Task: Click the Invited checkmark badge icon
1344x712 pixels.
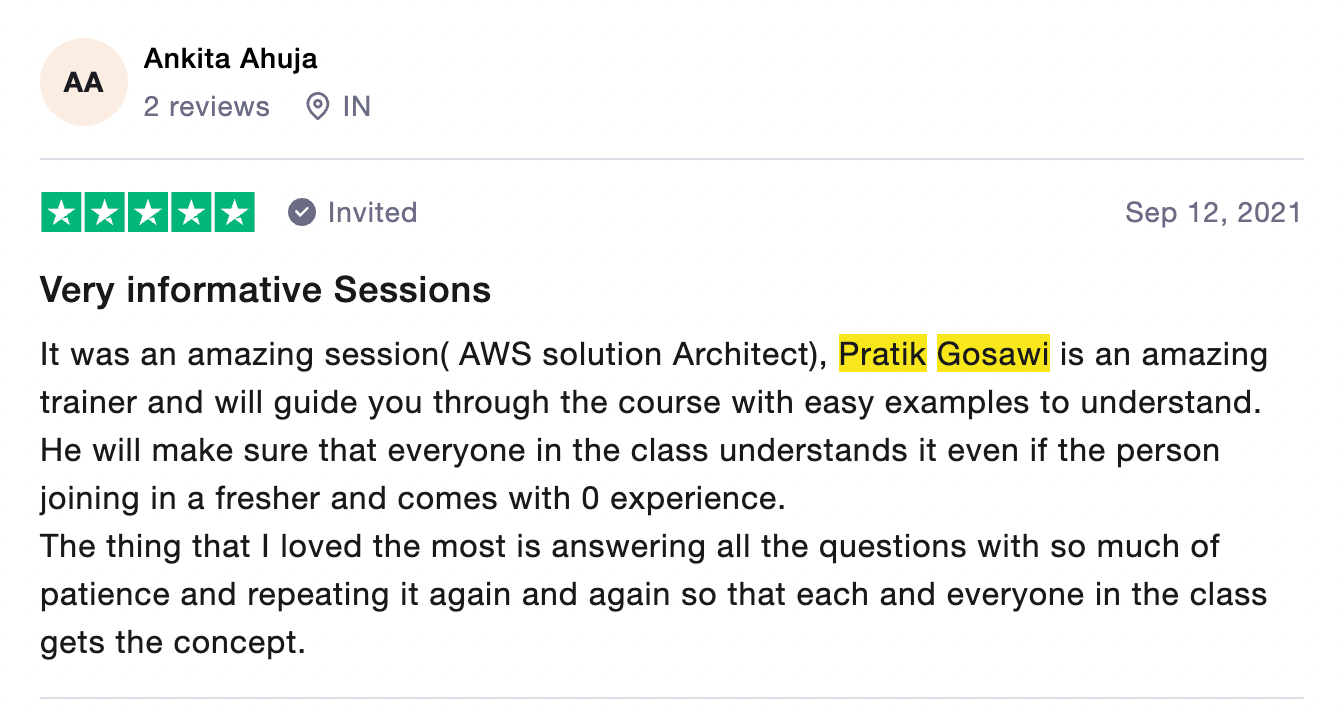Action: (x=302, y=212)
